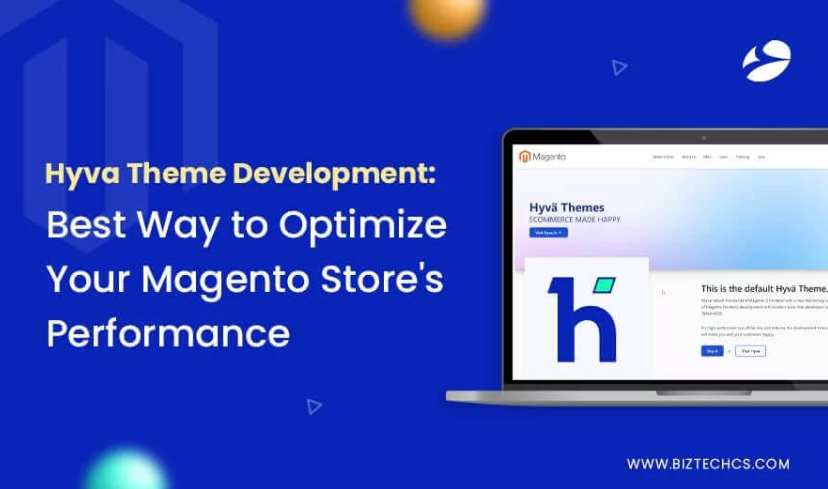This screenshot has width=828, height=489.
Task: Open the Men menu item
Action: point(708,157)
